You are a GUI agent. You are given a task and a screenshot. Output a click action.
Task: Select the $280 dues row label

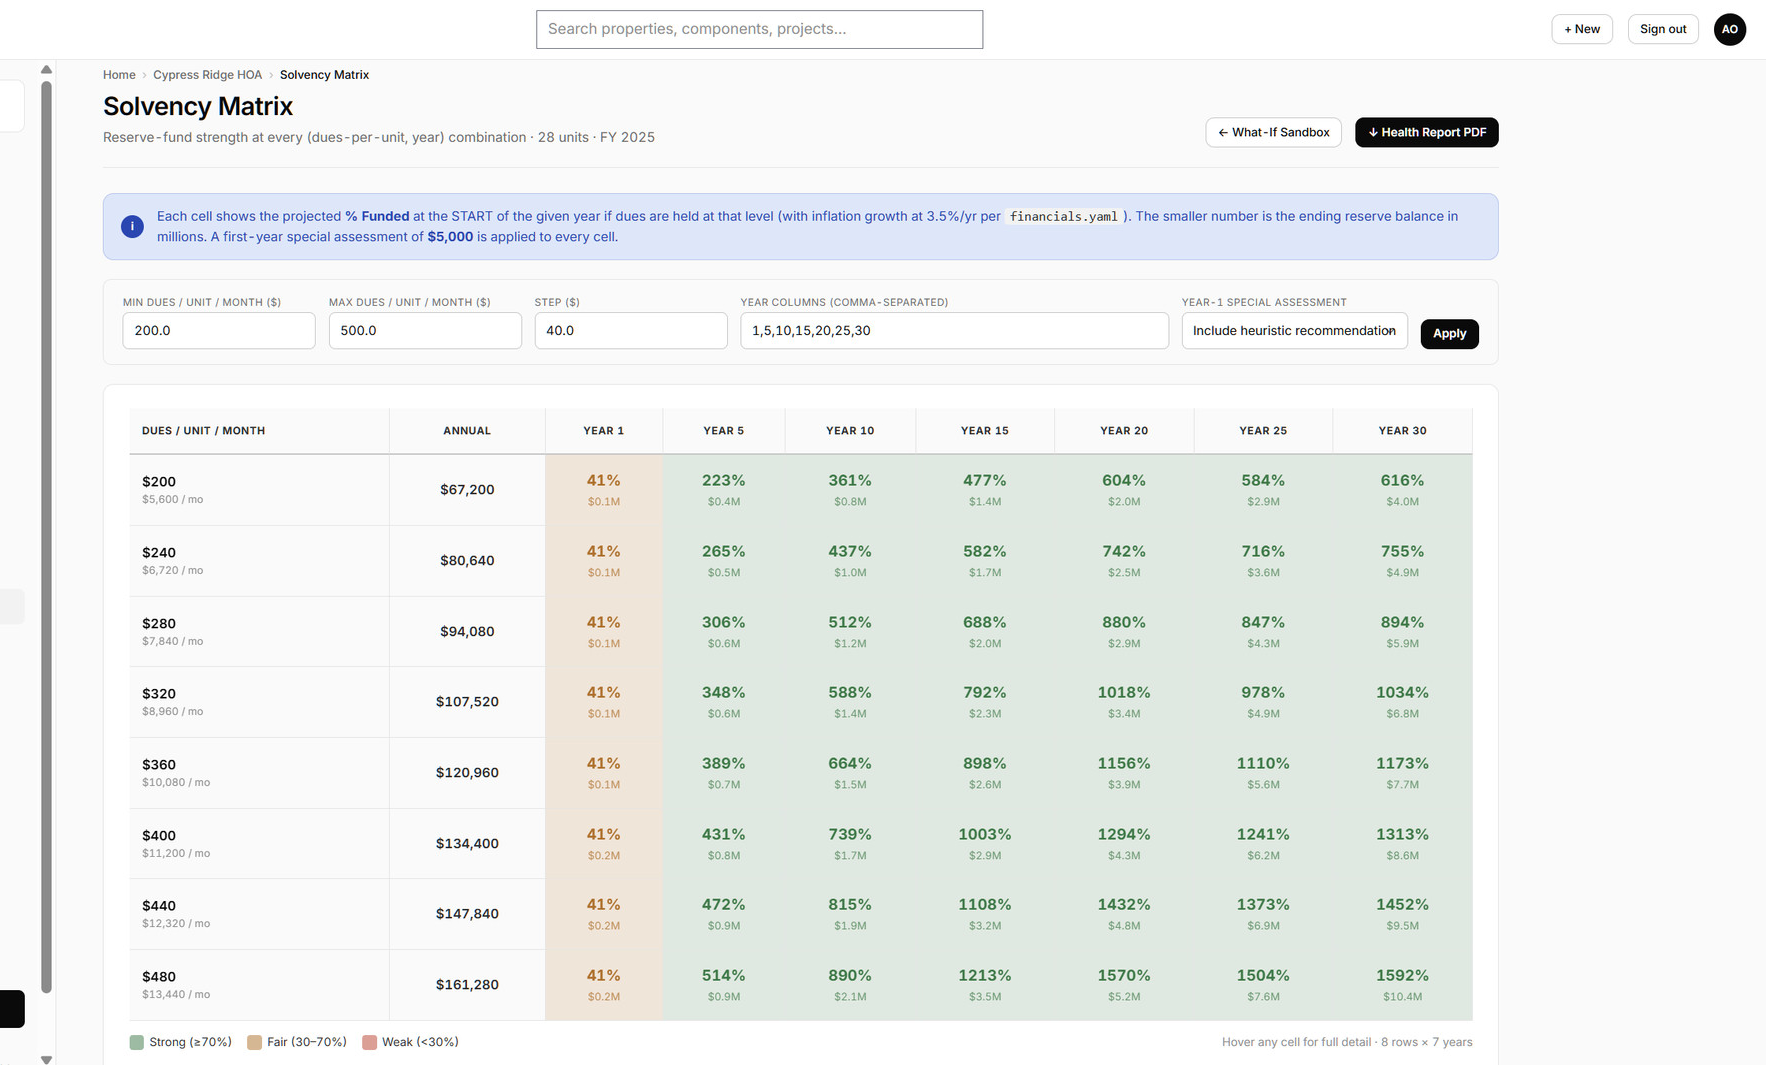159,624
